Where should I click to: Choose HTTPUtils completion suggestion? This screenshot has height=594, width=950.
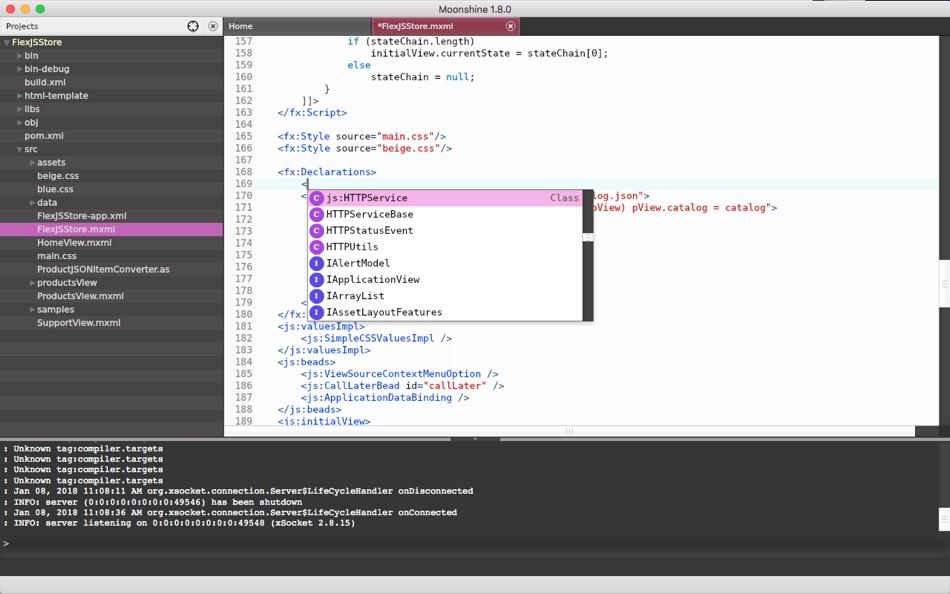click(445, 247)
